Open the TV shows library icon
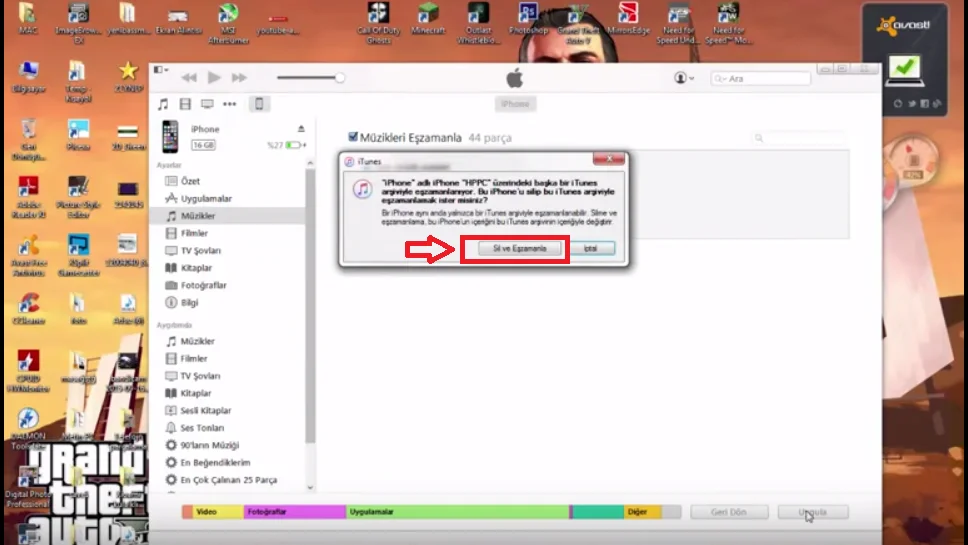Screen dimensions: 968x545 point(207,104)
